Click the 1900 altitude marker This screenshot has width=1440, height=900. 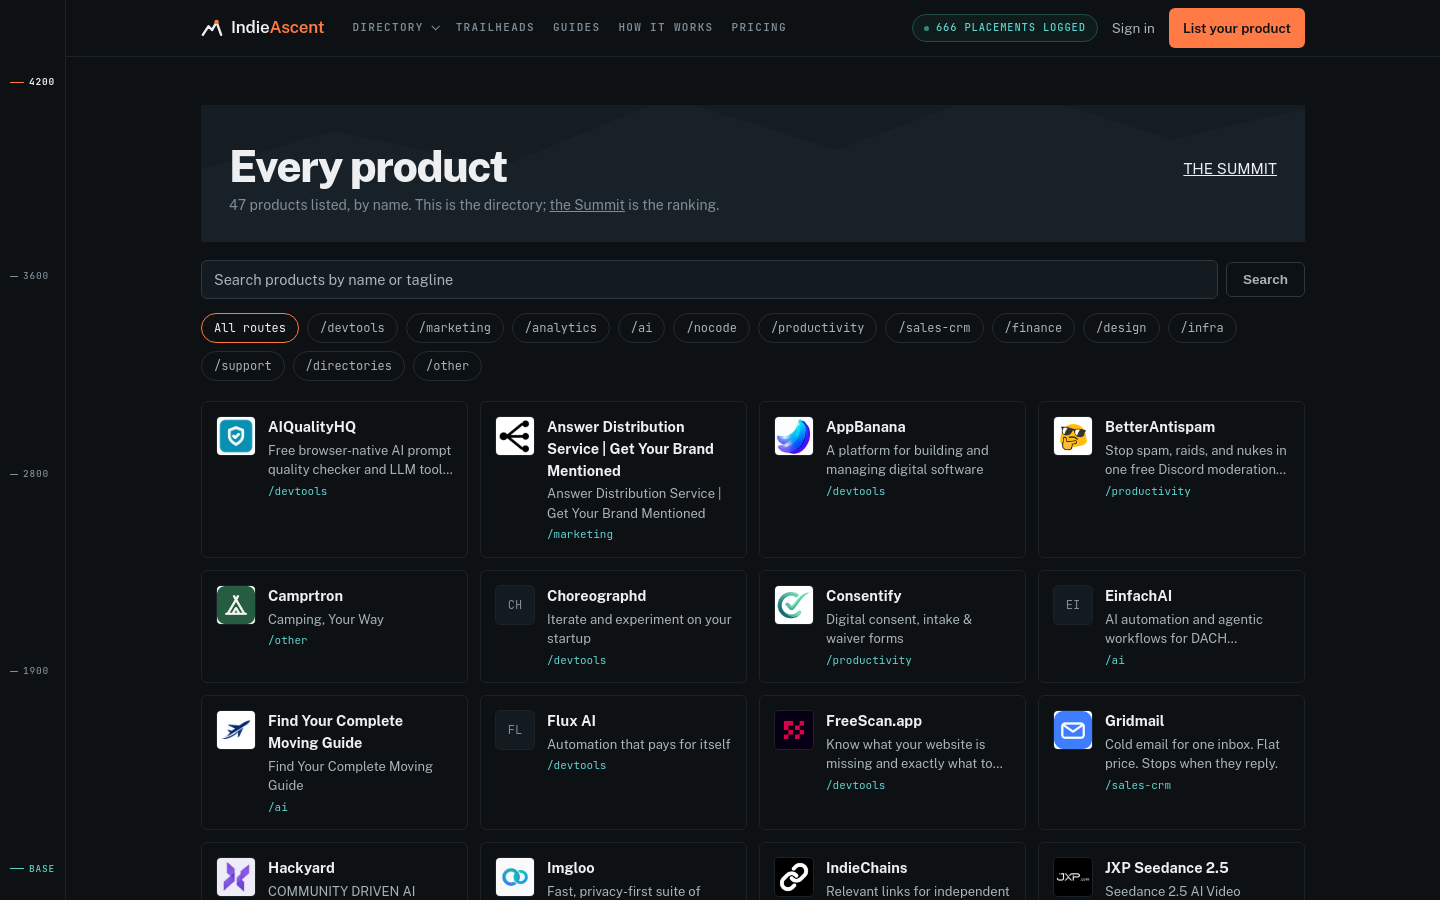tap(29, 671)
